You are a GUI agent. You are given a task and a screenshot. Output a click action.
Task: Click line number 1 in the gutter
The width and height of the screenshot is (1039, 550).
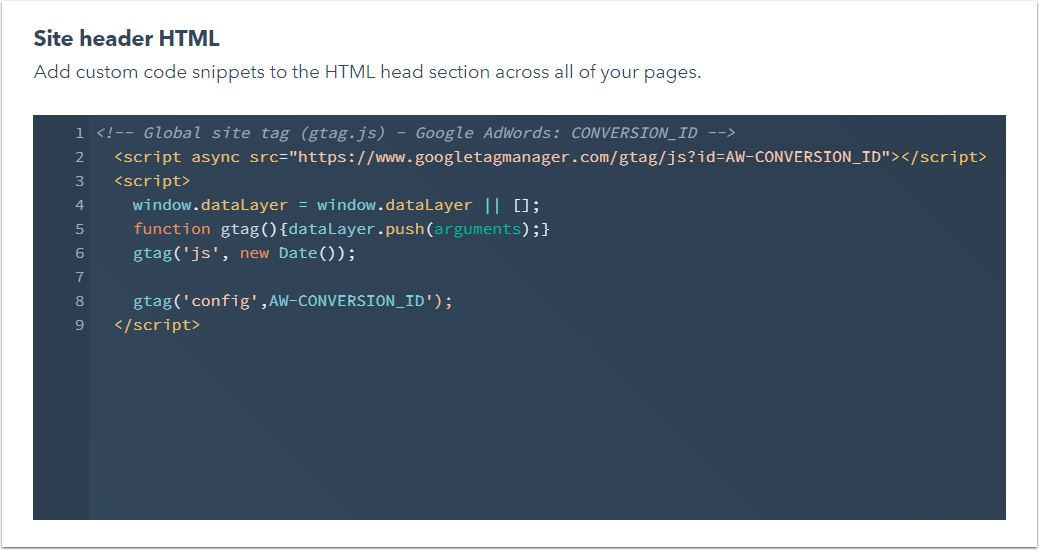pos(79,133)
